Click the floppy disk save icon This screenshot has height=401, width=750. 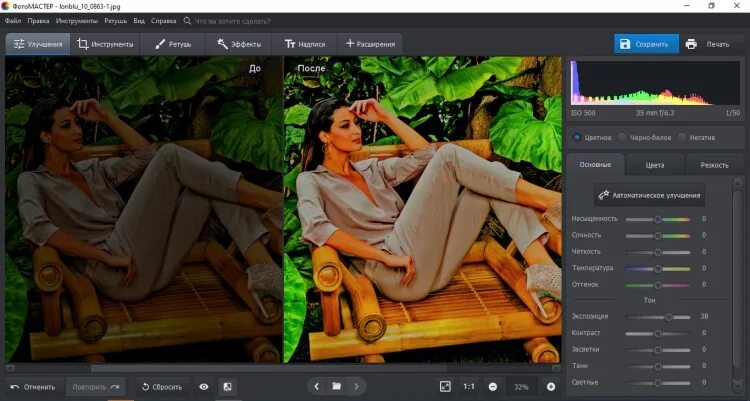tap(625, 44)
